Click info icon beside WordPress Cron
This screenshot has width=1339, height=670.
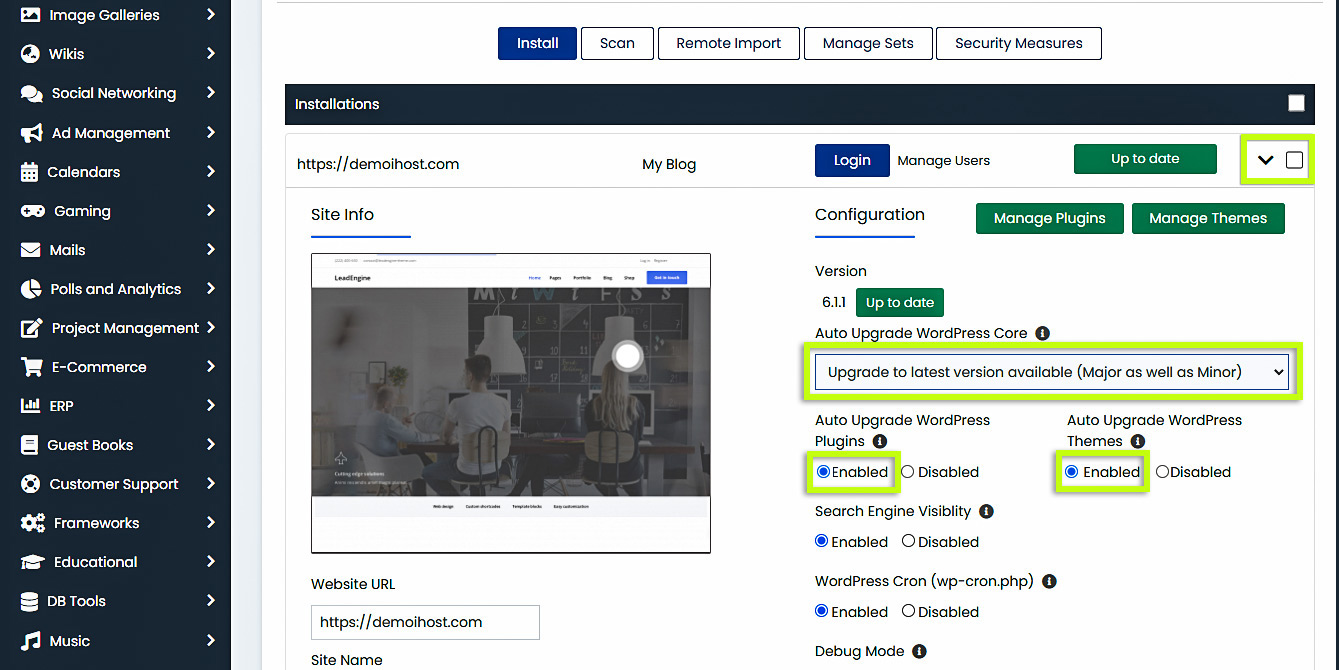[1050, 581]
